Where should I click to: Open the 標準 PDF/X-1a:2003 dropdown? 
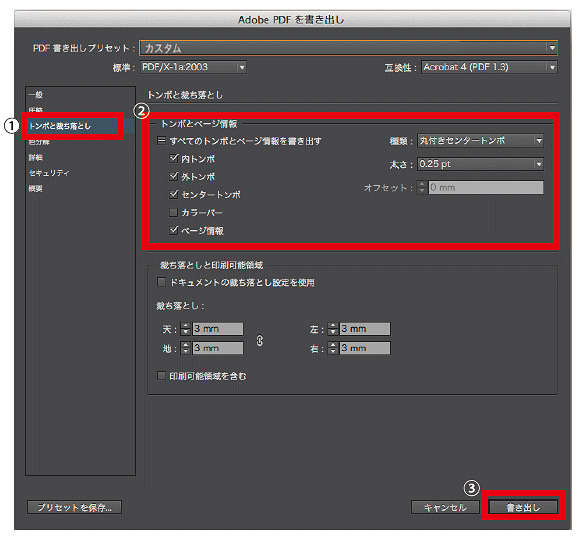(193, 67)
